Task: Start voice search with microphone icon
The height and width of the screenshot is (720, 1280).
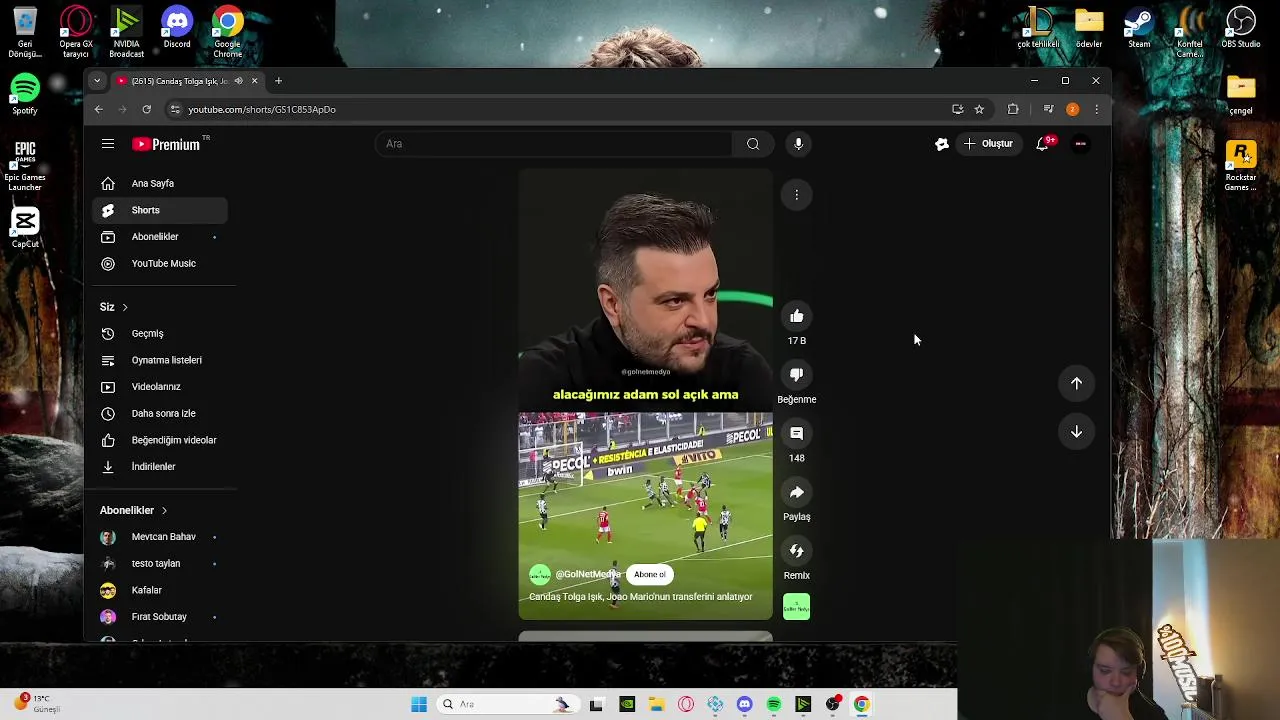Action: click(x=798, y=144)
